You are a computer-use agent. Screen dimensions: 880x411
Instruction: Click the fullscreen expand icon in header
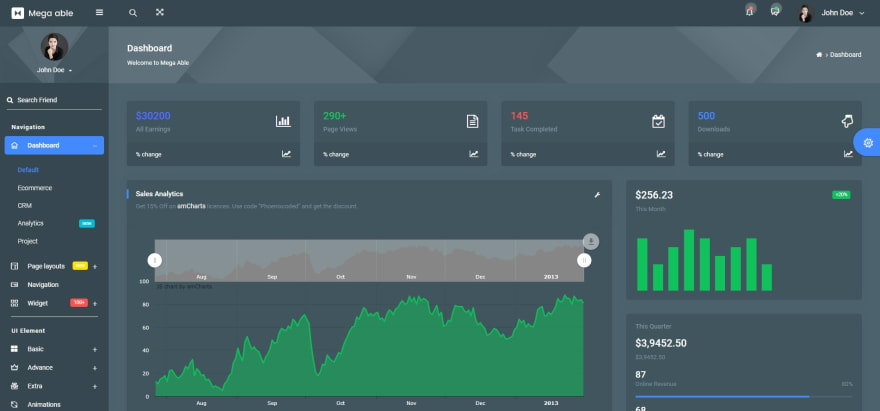[x=160, y=12]
